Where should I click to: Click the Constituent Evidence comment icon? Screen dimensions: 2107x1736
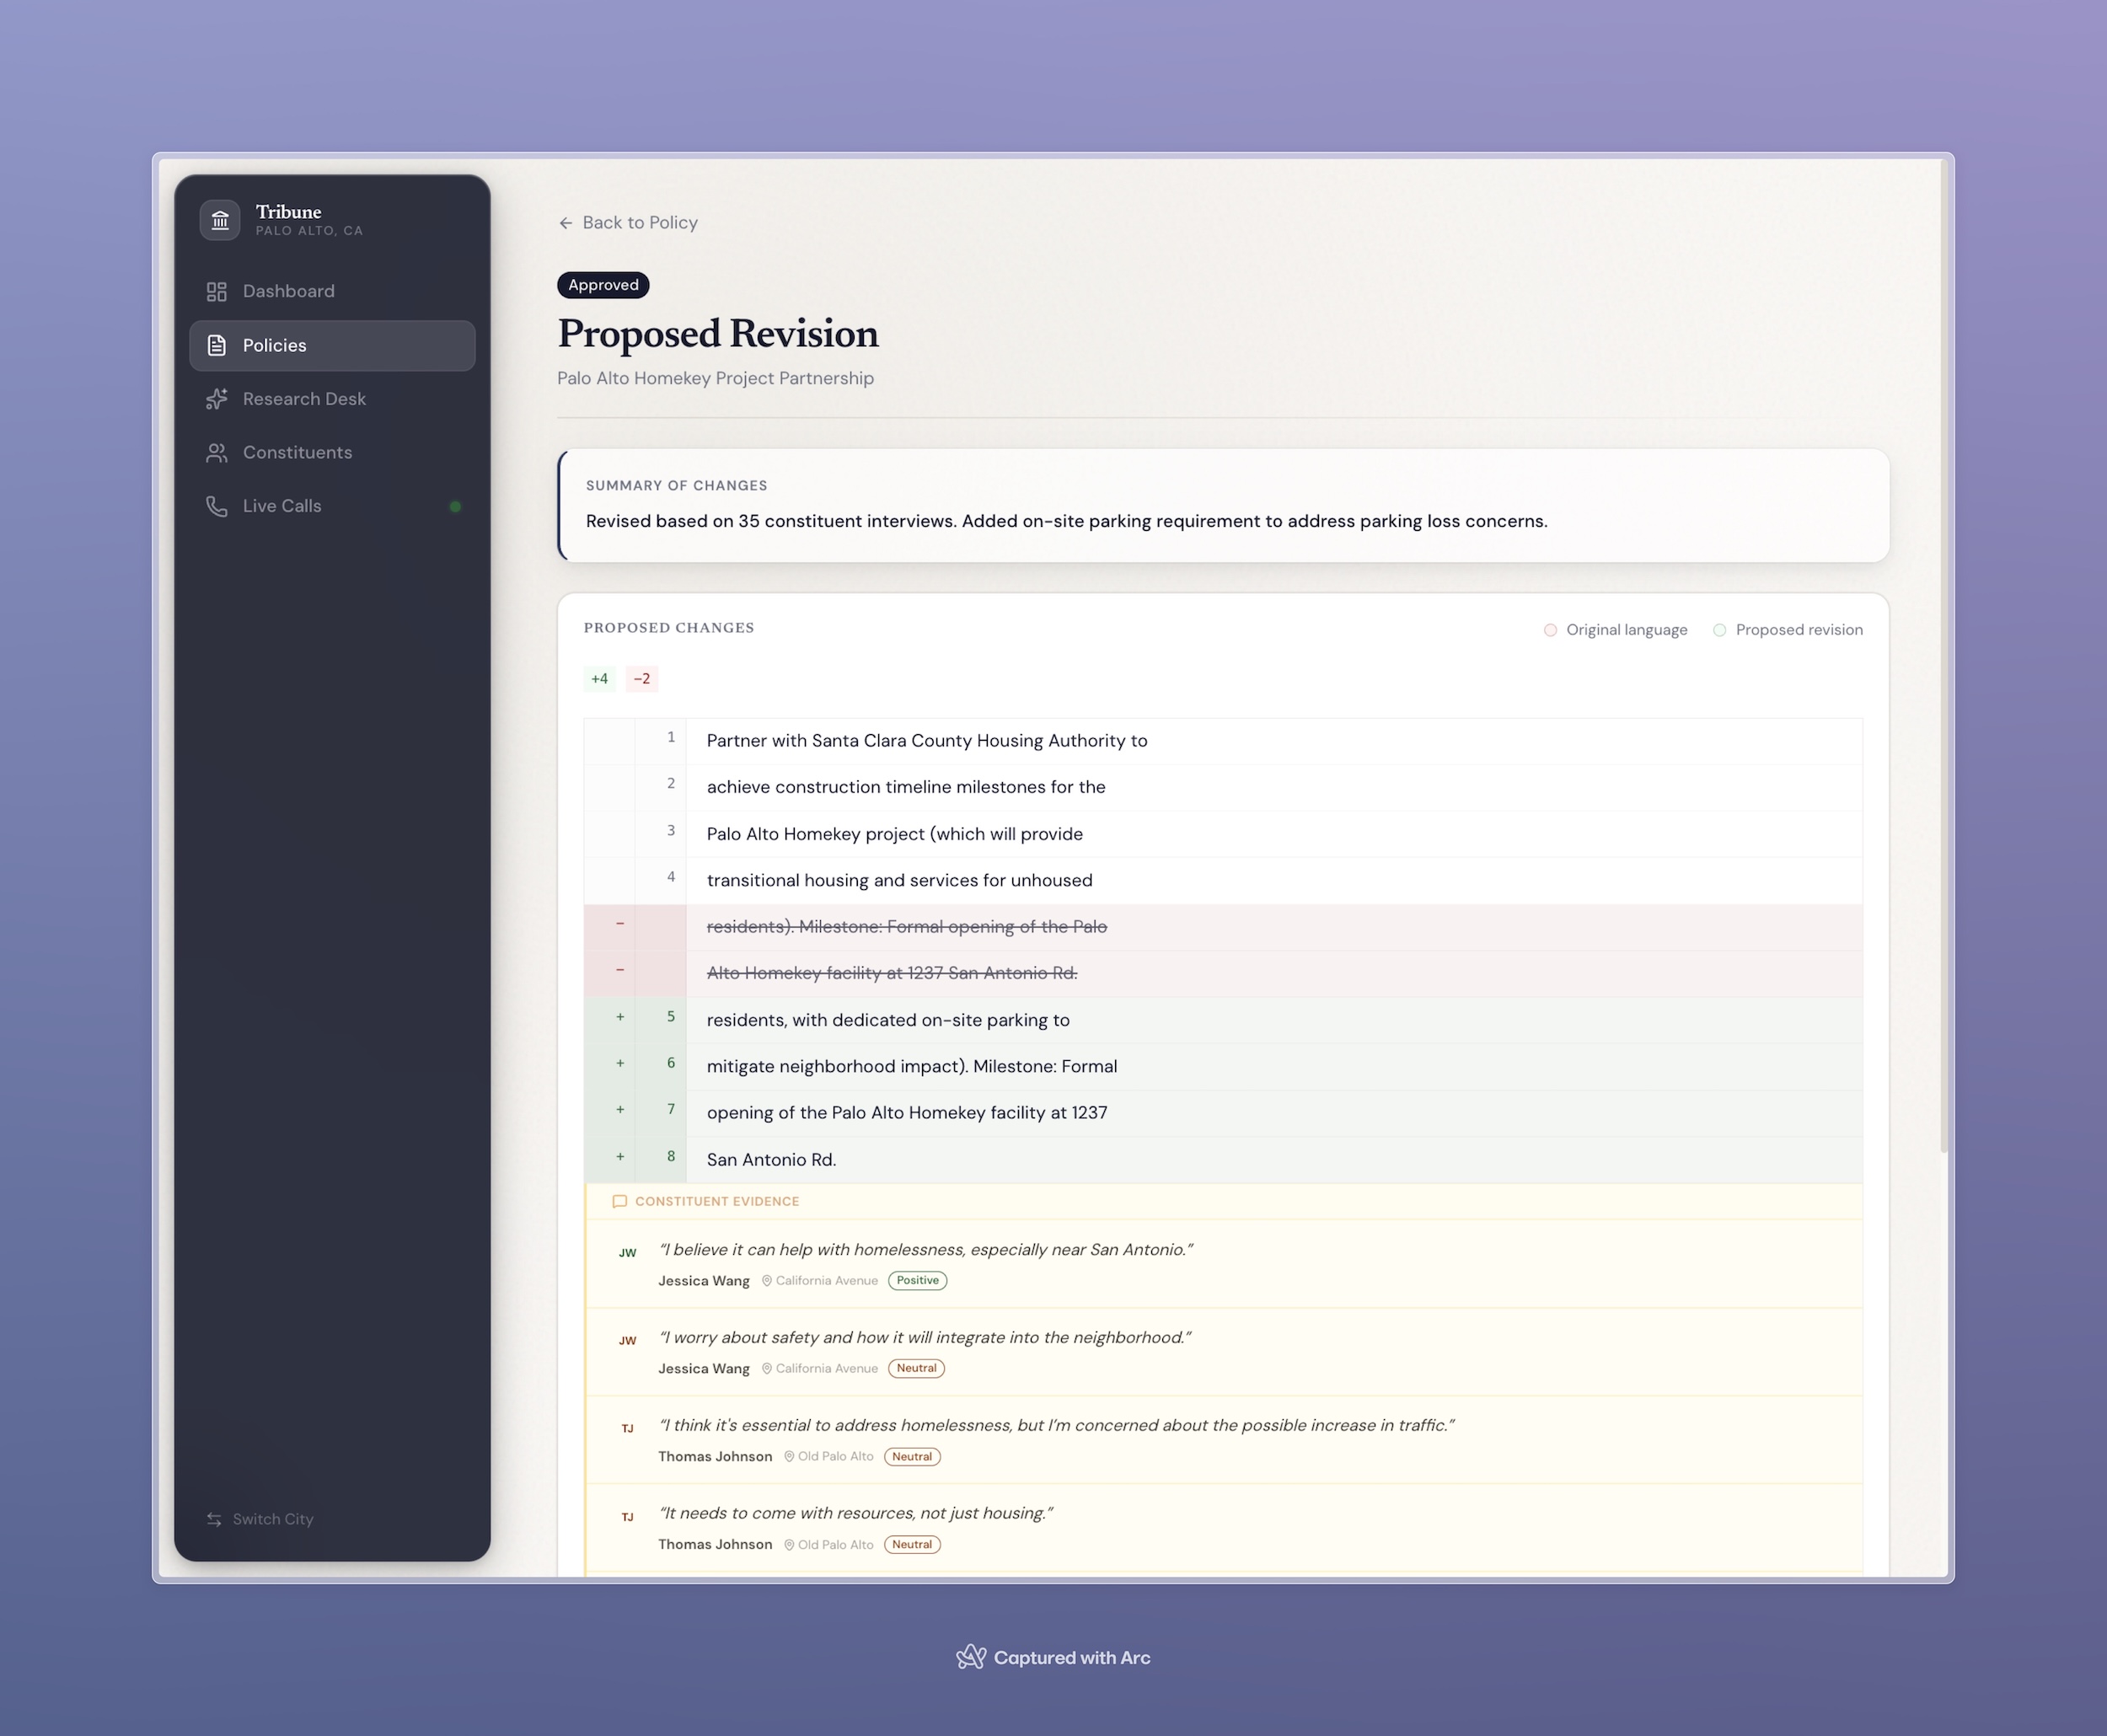pyautogui.click(x=619, y=1201)
